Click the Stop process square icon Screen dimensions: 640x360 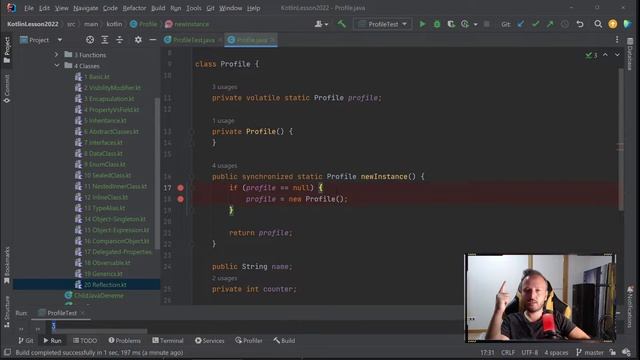click(x=487, y=24)
